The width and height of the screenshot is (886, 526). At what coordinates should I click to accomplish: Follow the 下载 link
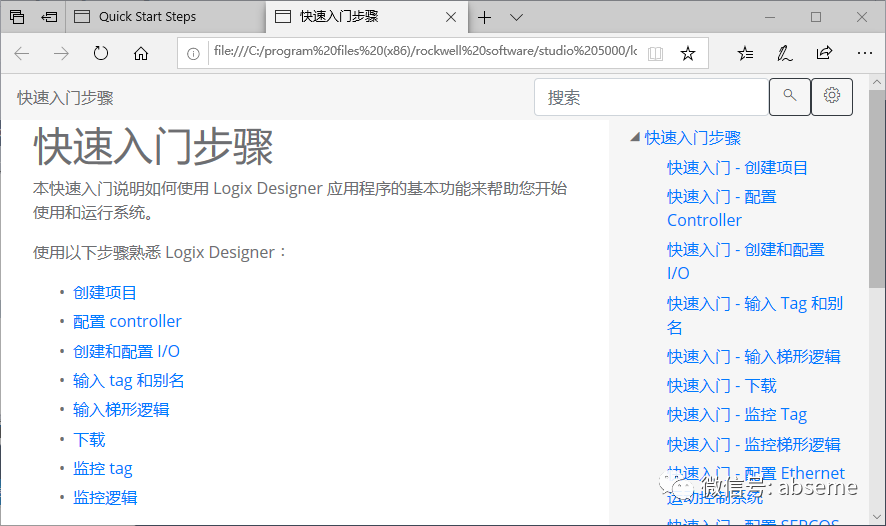[x=89, y=440]
